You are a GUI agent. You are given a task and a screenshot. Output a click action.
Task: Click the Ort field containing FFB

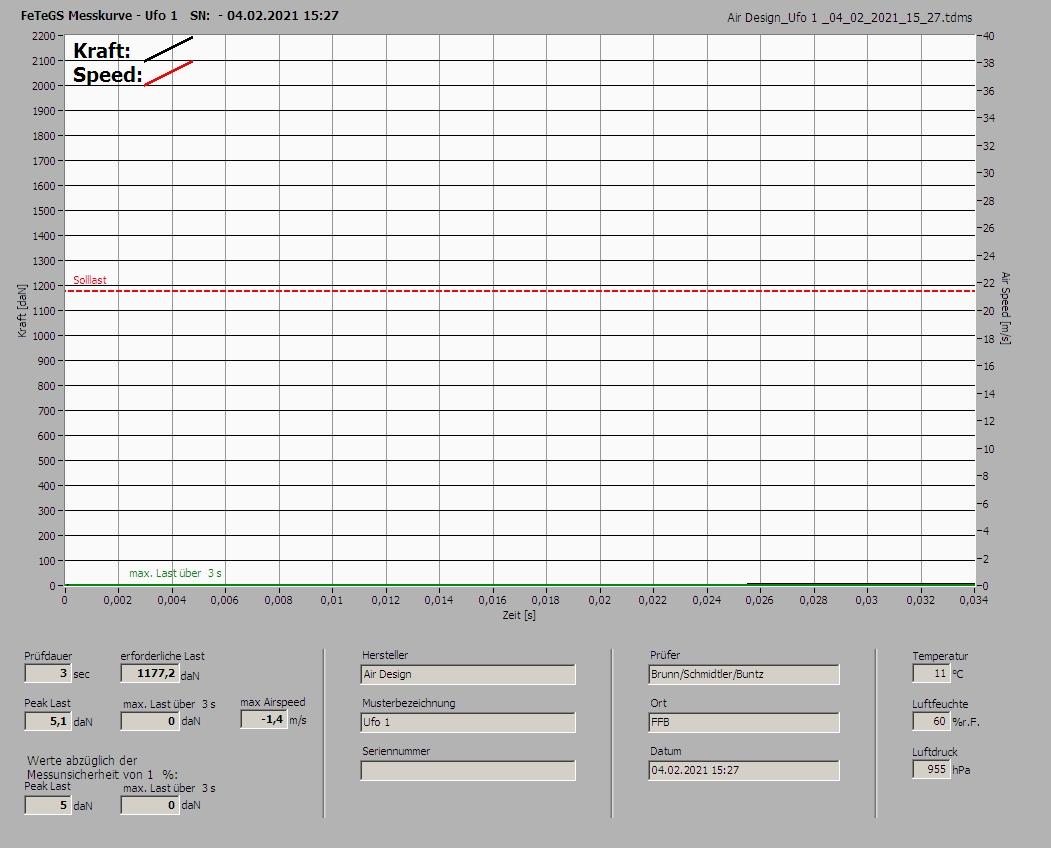point(744,723)
